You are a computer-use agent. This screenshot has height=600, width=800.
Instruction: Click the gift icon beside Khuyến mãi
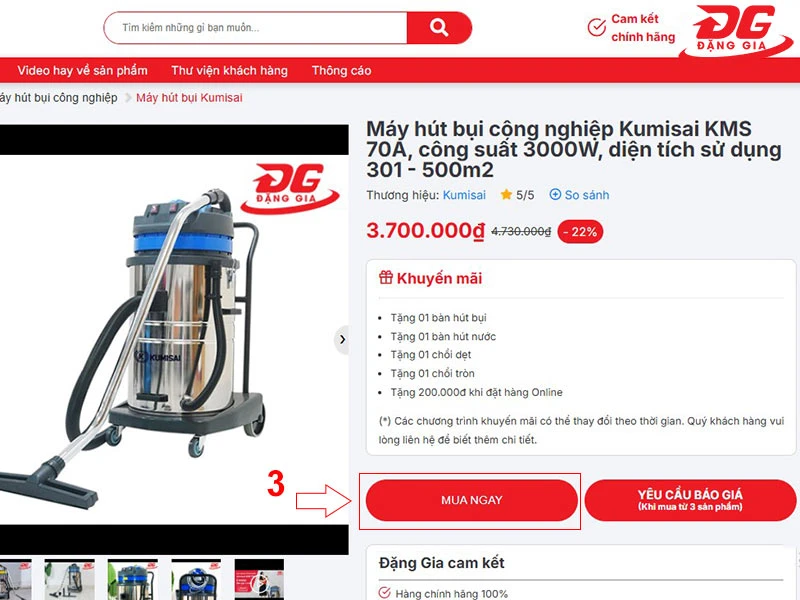coord(386,278)
